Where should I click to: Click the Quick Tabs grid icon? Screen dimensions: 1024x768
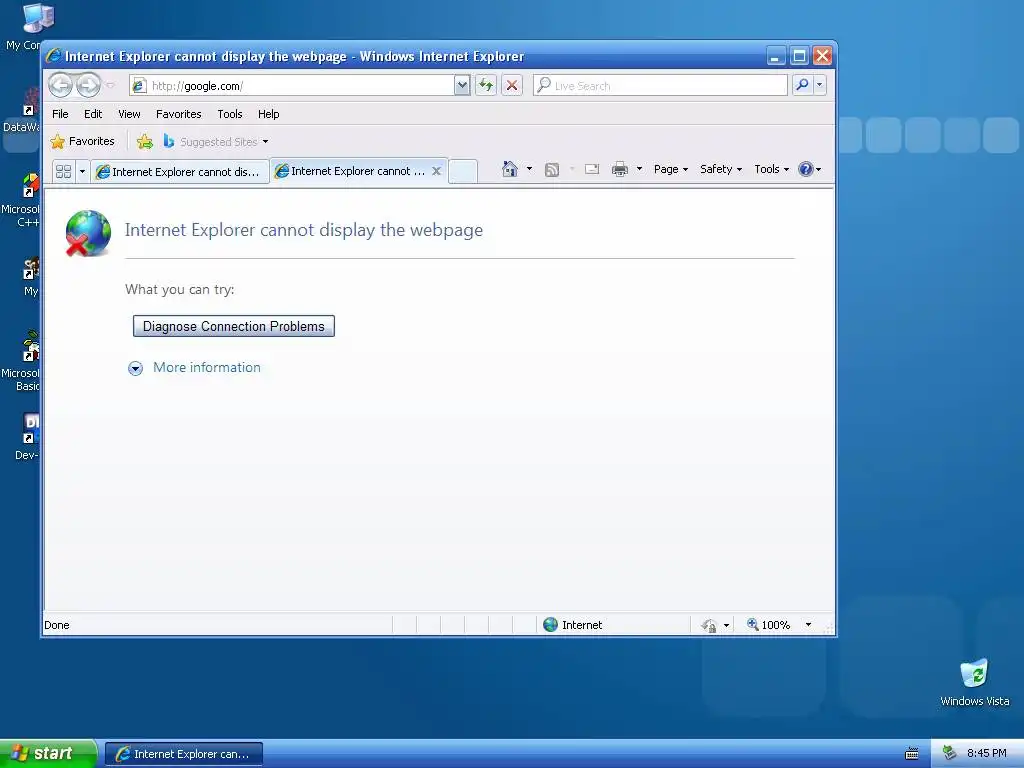coord(63,172)
